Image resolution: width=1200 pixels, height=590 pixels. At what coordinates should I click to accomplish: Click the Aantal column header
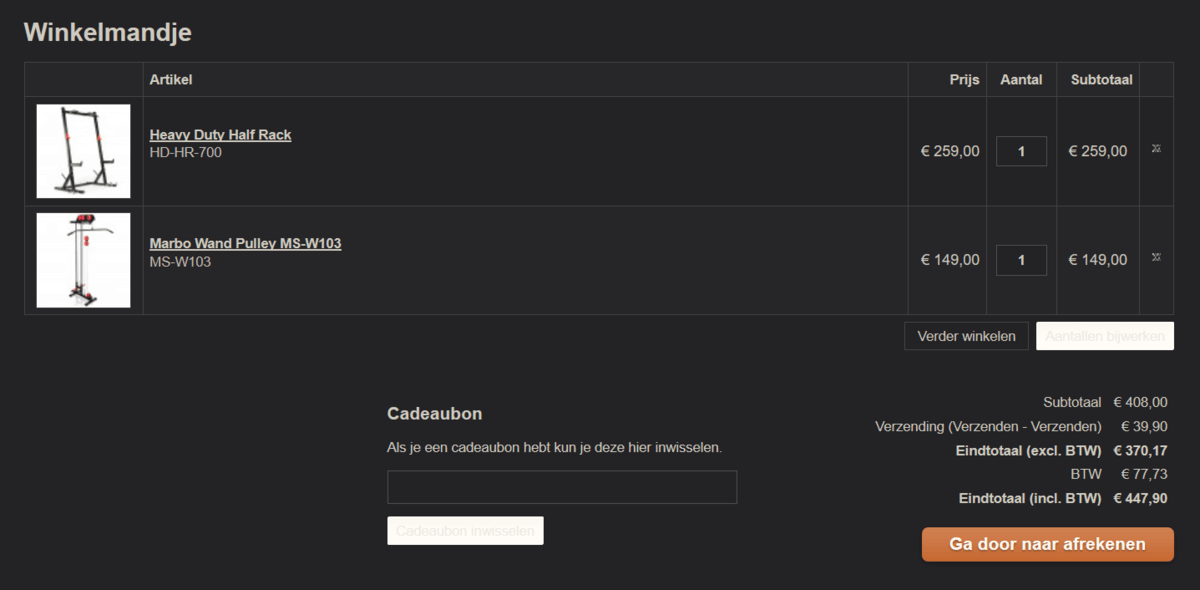1021,80
